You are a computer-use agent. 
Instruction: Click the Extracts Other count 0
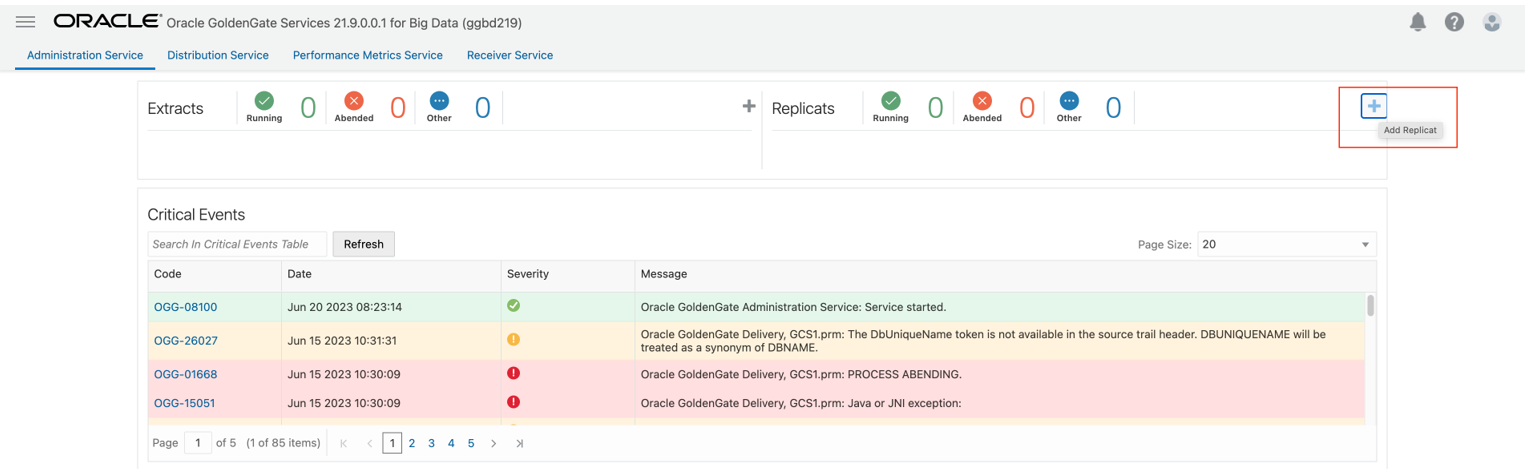point(483,107)
